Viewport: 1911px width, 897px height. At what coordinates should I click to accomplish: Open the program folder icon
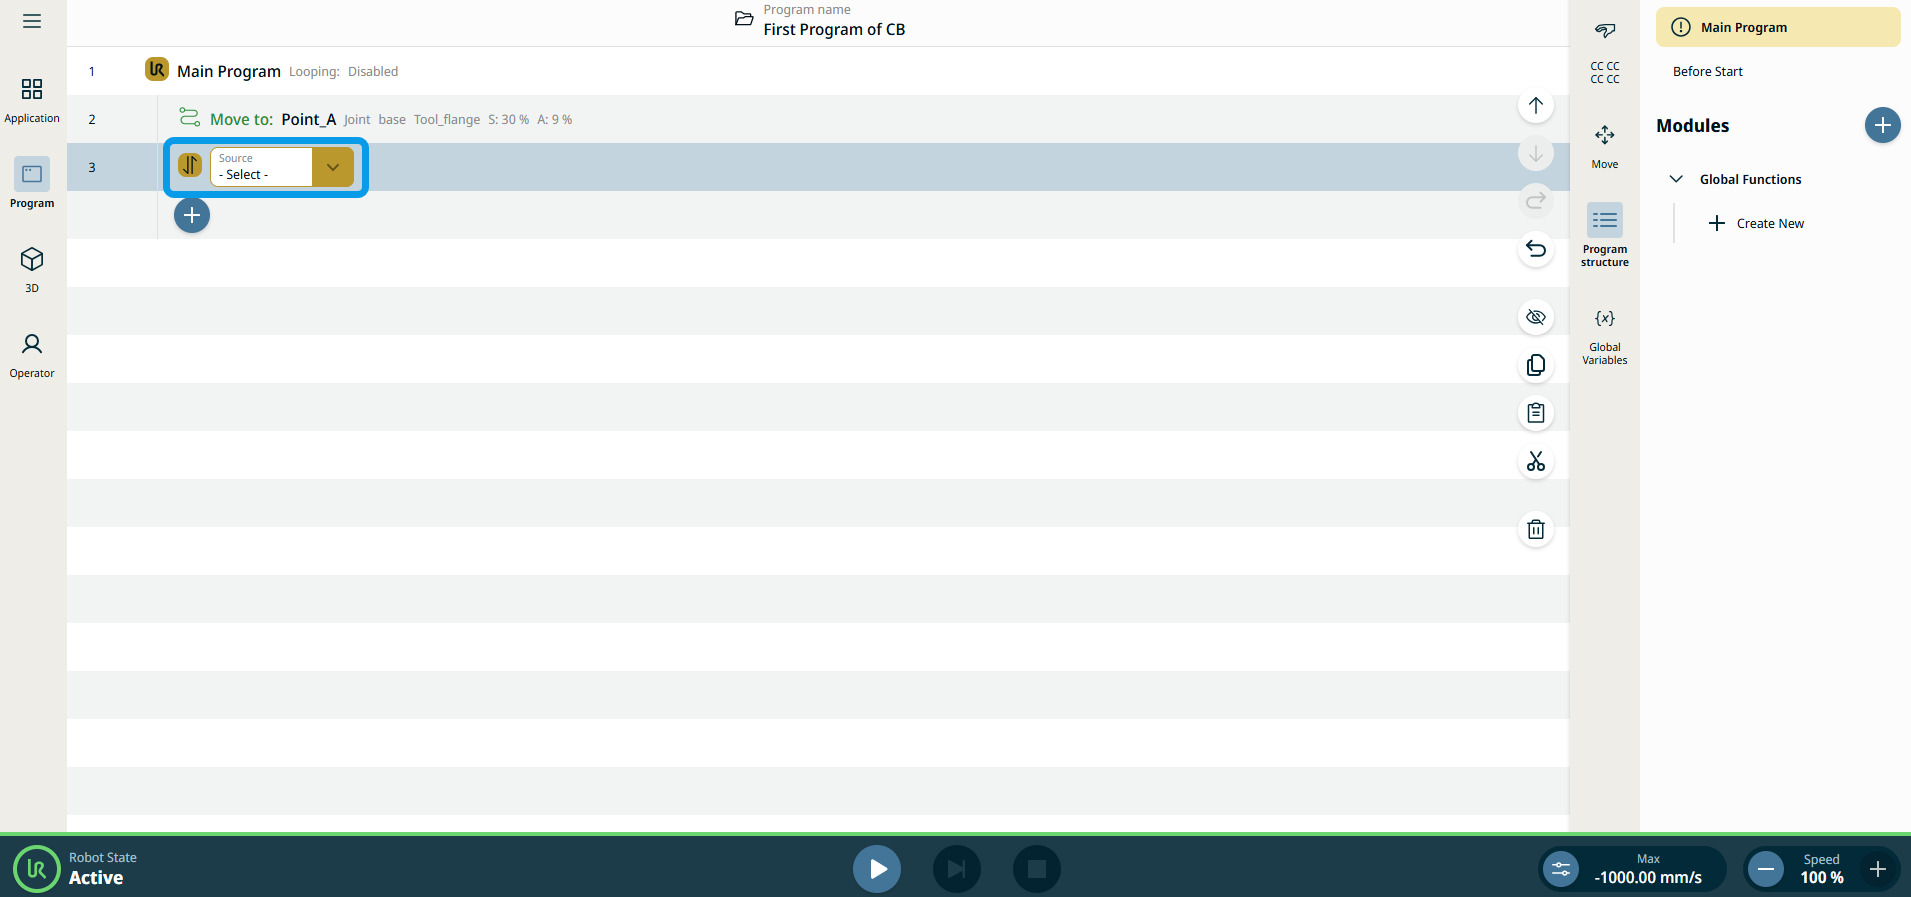click(744, 19)
